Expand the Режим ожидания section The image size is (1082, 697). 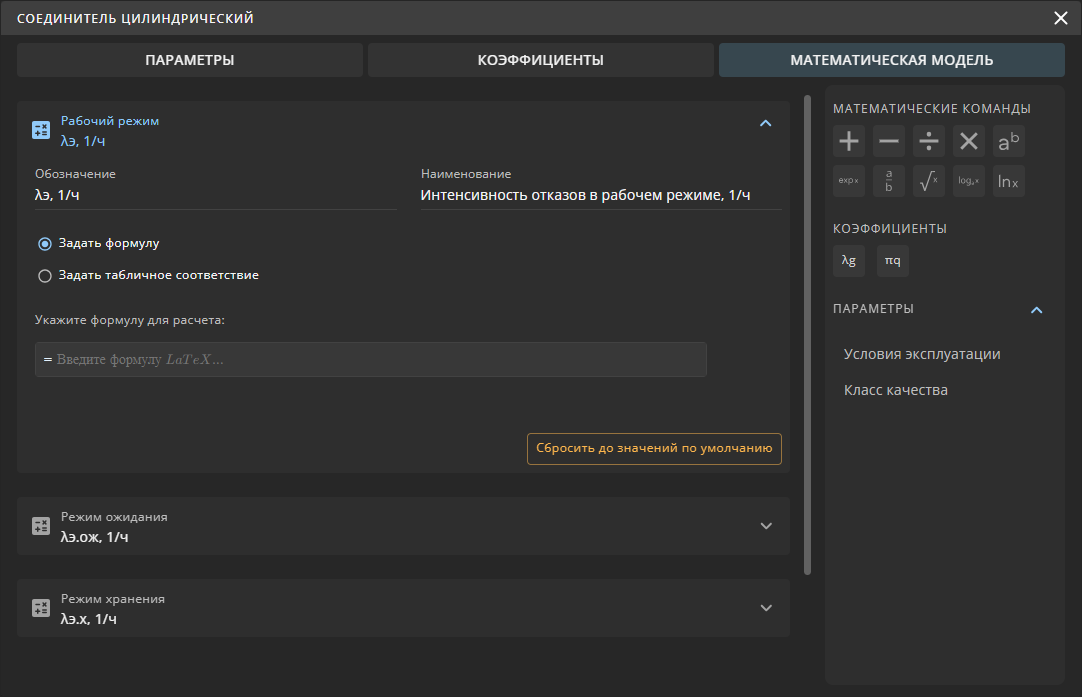[x=766, y=526]
